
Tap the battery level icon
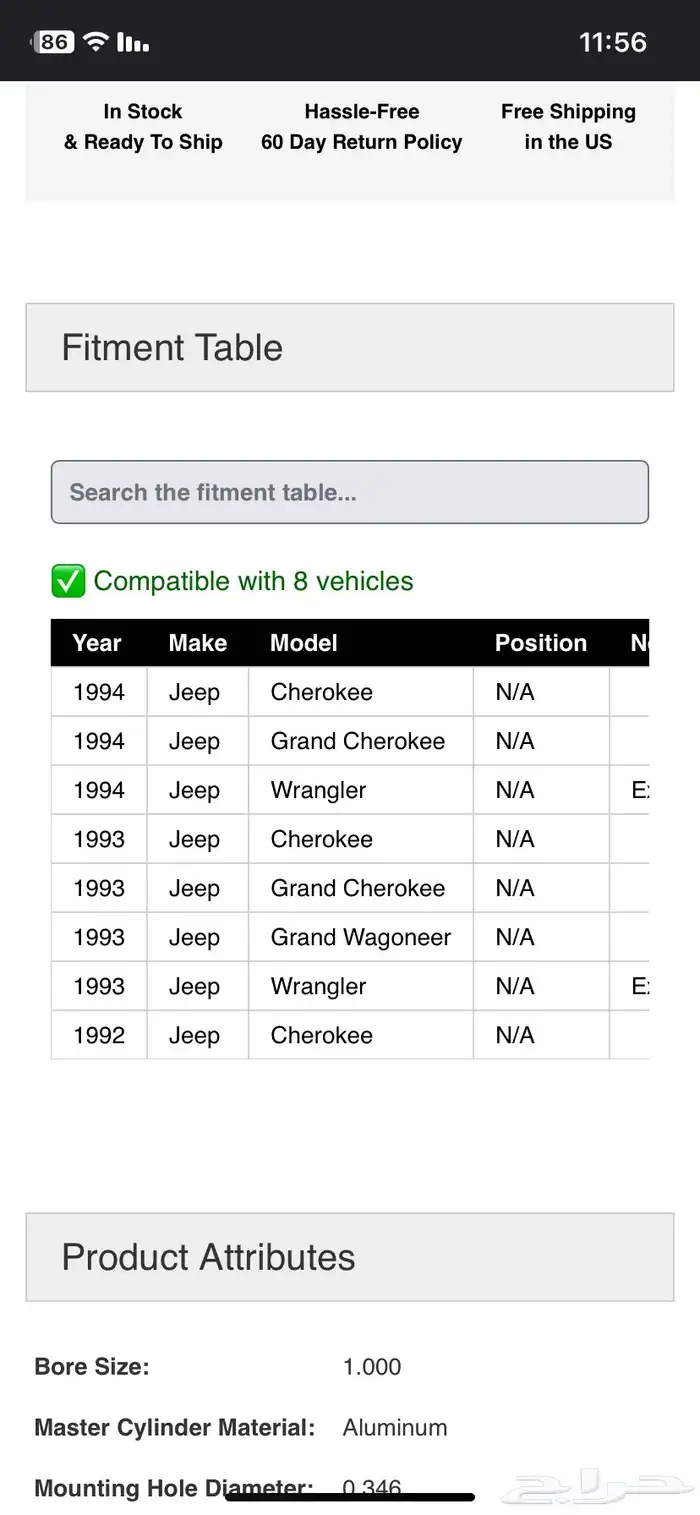(x=54, y=42)
